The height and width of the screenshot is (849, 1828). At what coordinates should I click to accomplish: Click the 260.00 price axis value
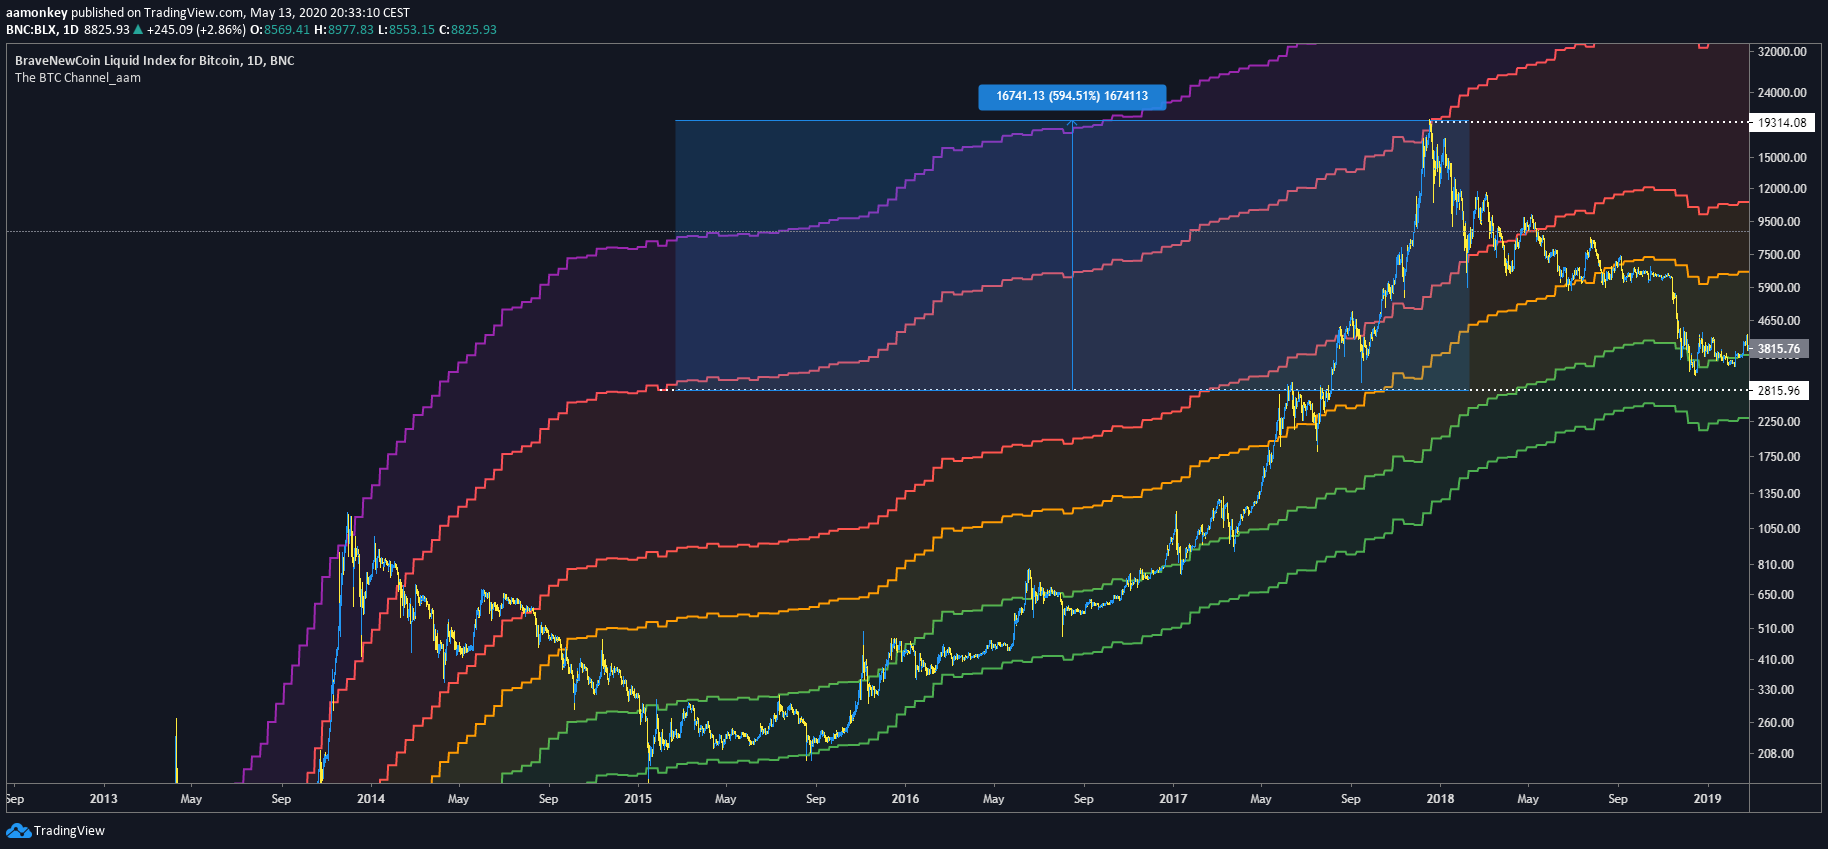1776,723
